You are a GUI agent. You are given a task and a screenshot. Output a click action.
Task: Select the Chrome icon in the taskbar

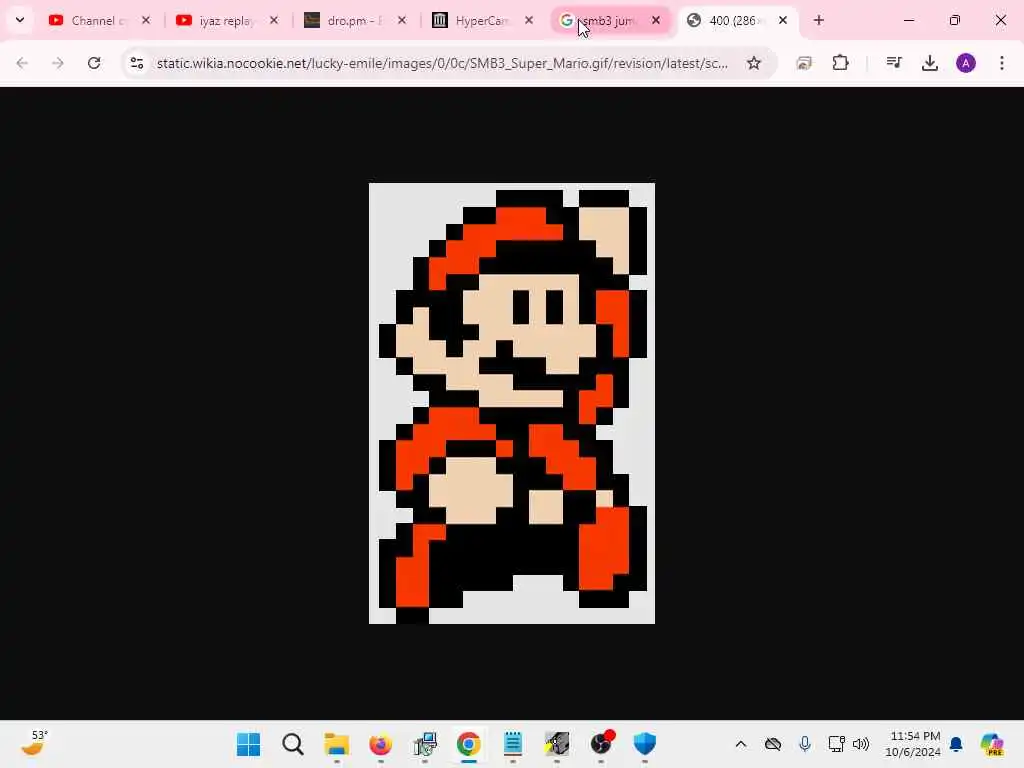point(469,744)
